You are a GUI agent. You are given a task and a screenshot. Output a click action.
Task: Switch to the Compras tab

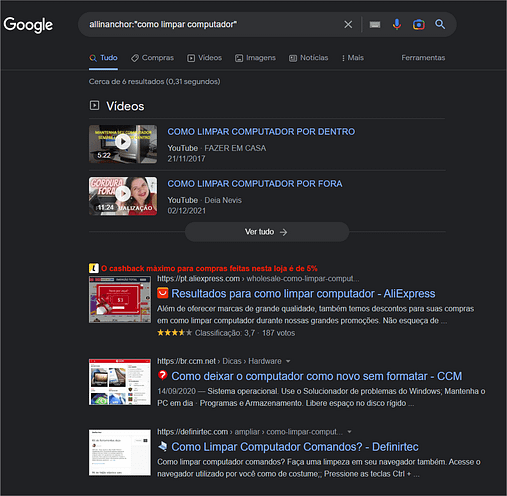[x=152, y=58]
